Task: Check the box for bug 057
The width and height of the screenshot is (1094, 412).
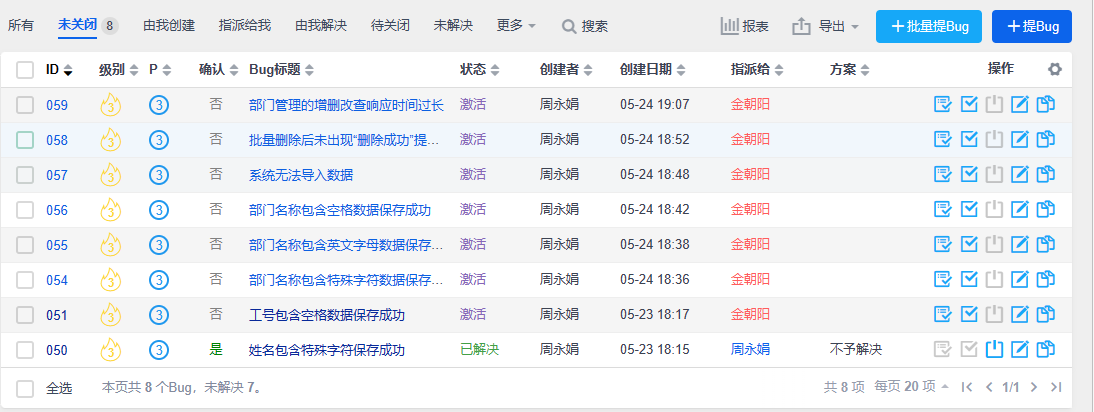Action: click(25, 175)
